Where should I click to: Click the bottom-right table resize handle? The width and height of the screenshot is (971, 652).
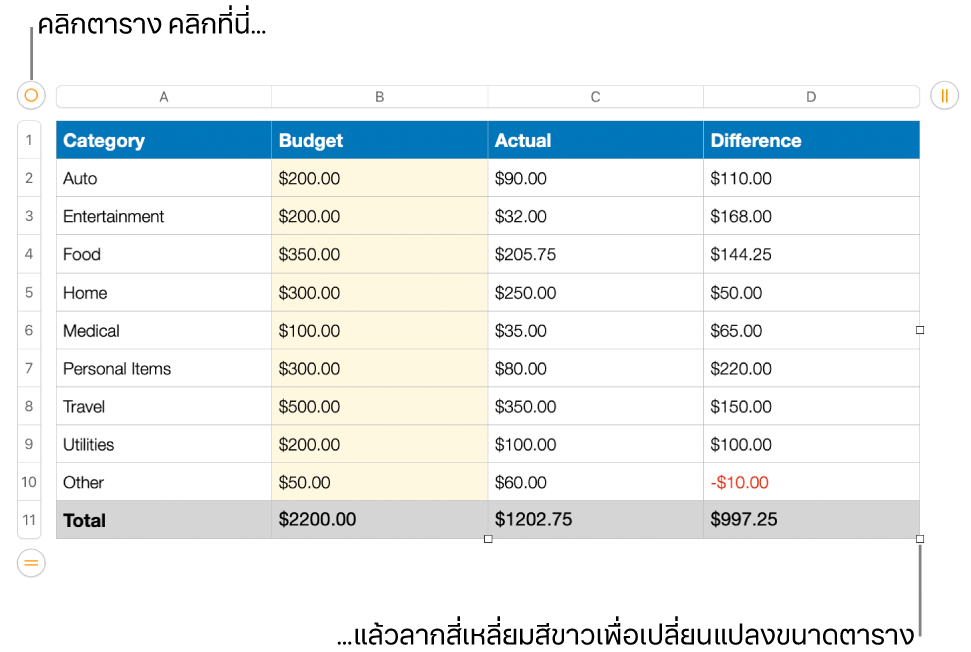tap(920, 539)
